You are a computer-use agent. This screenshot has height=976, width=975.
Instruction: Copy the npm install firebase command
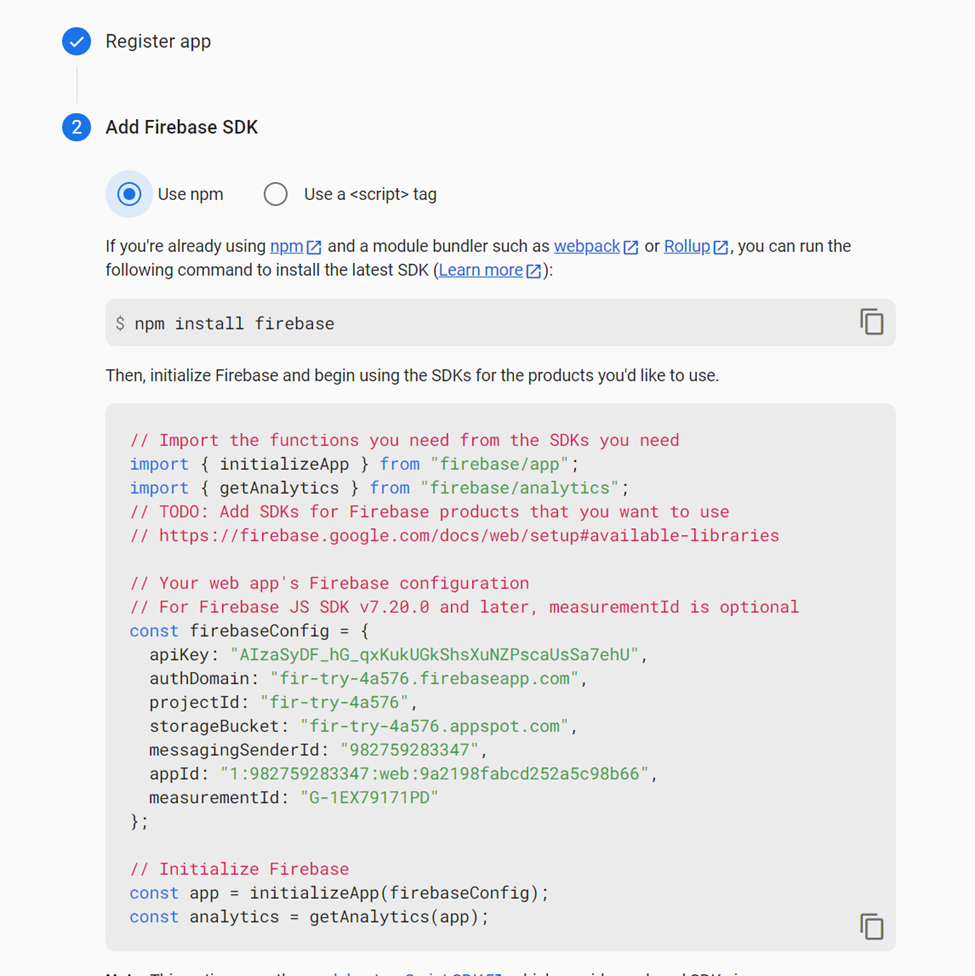[x=872, y=322]
